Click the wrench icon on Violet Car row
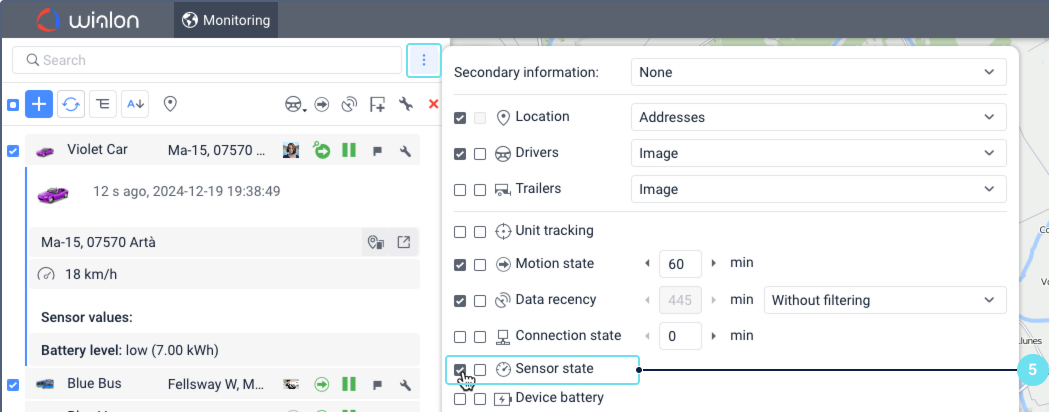The image size is (1049, 412). pos(405,151)
